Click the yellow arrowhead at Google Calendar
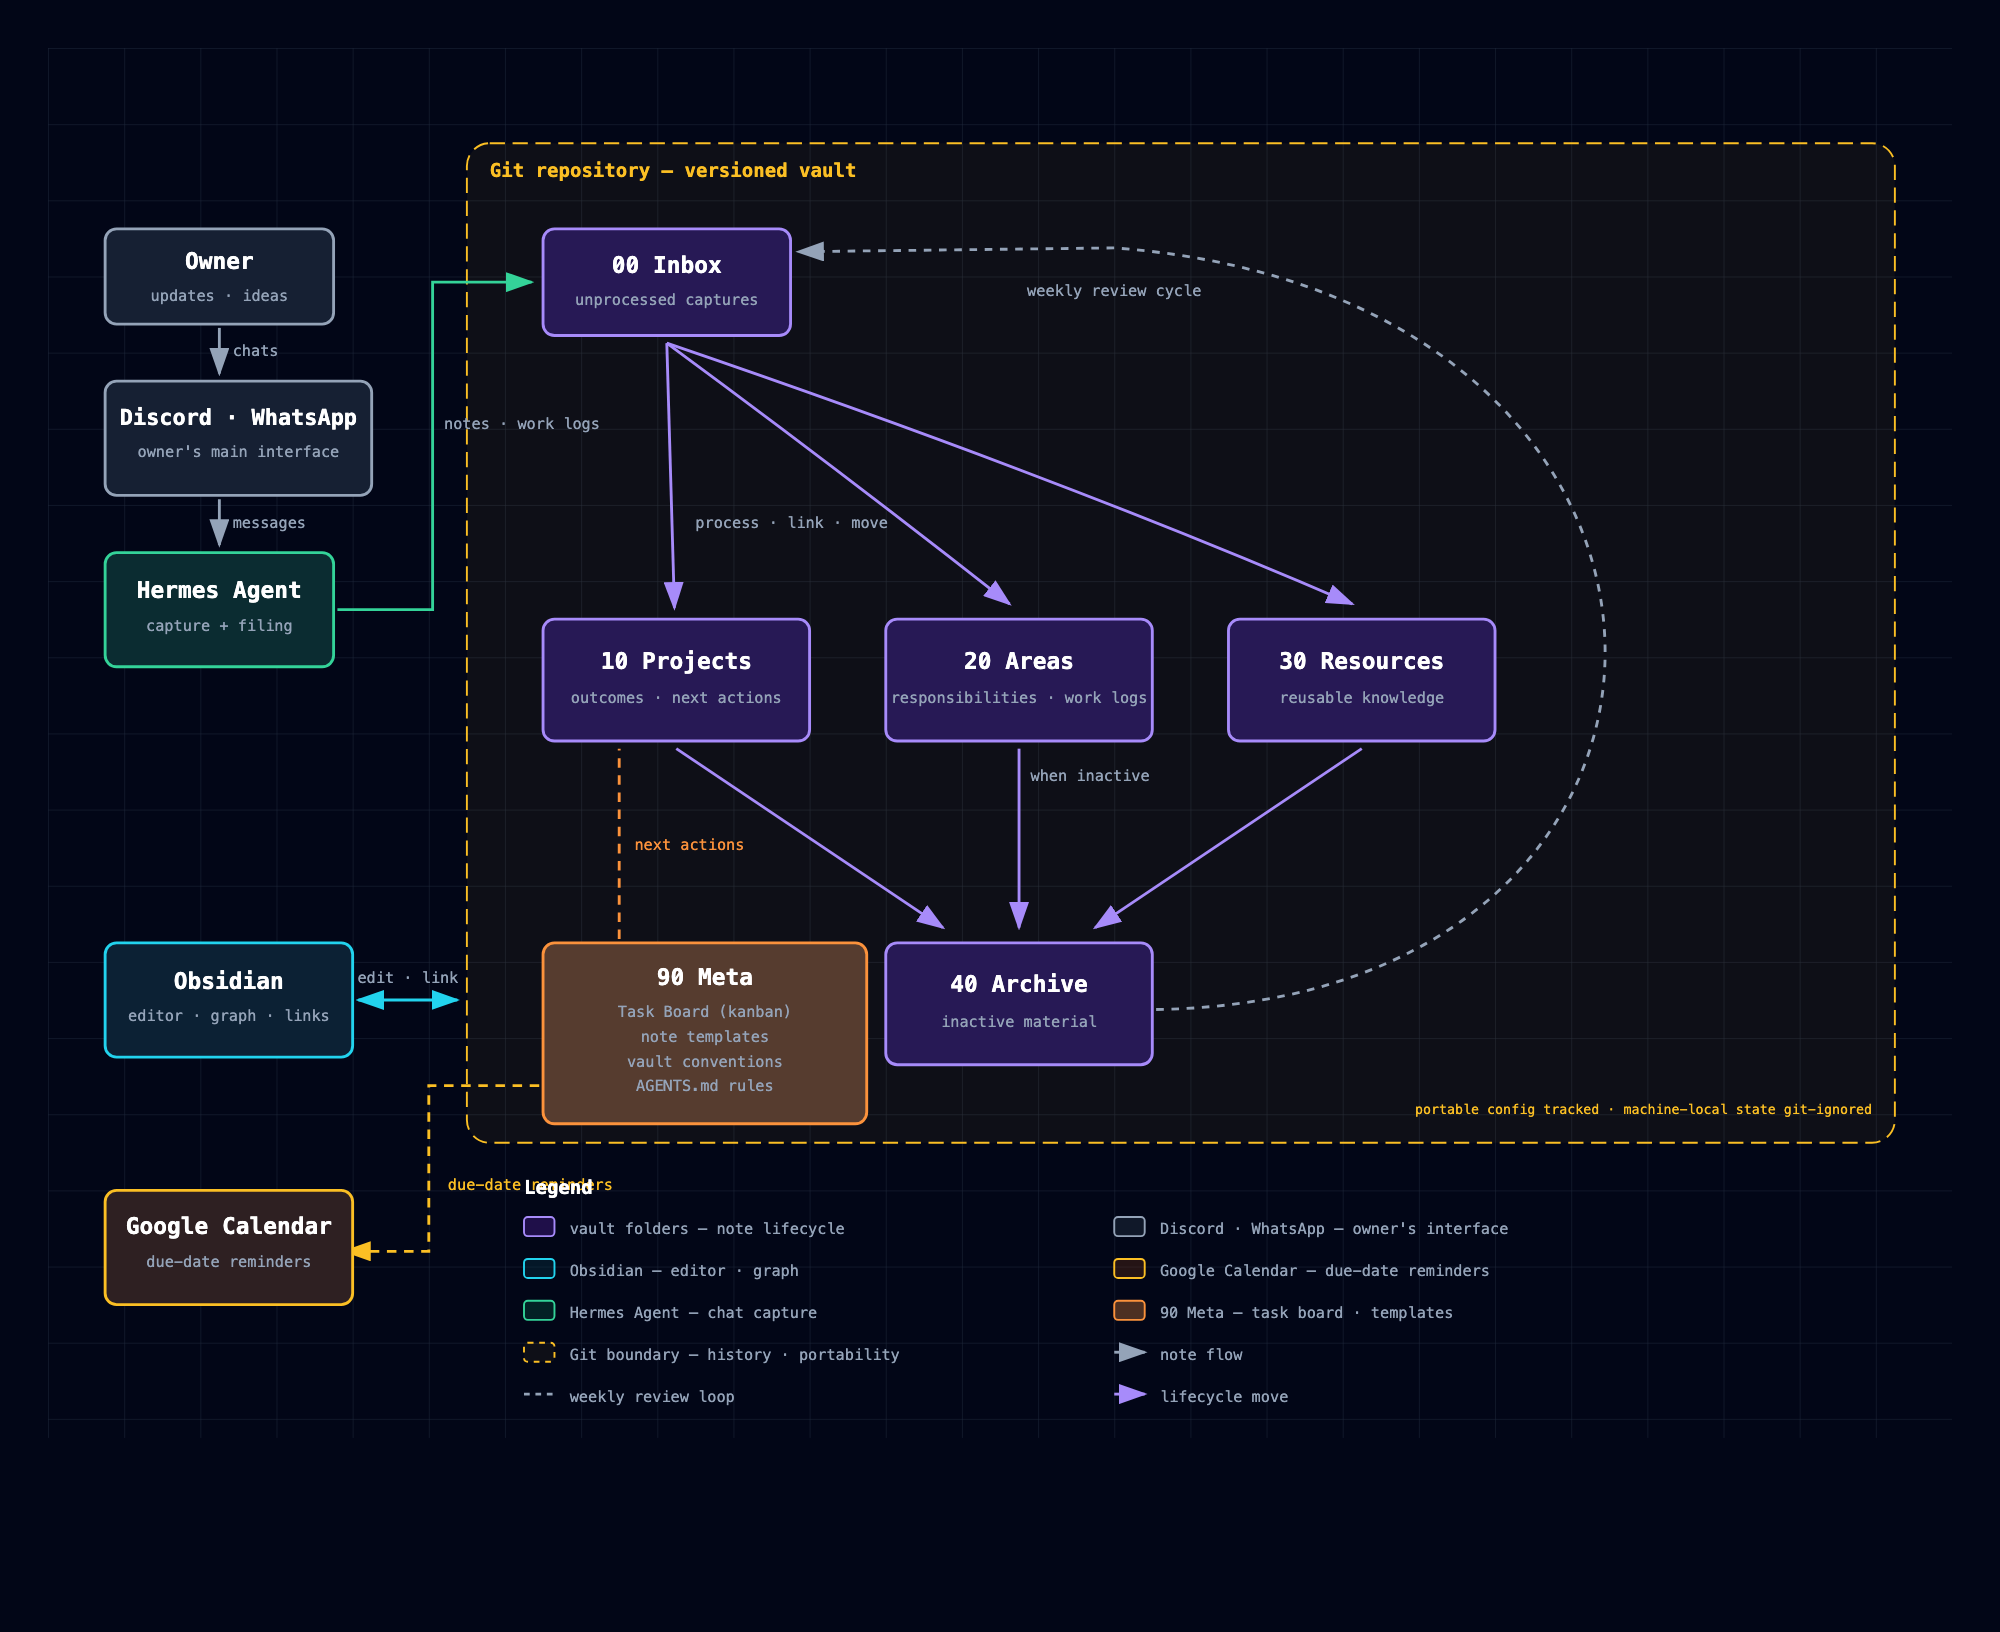This screenshot has height=1632, width=2000. tap(362, 1251)
